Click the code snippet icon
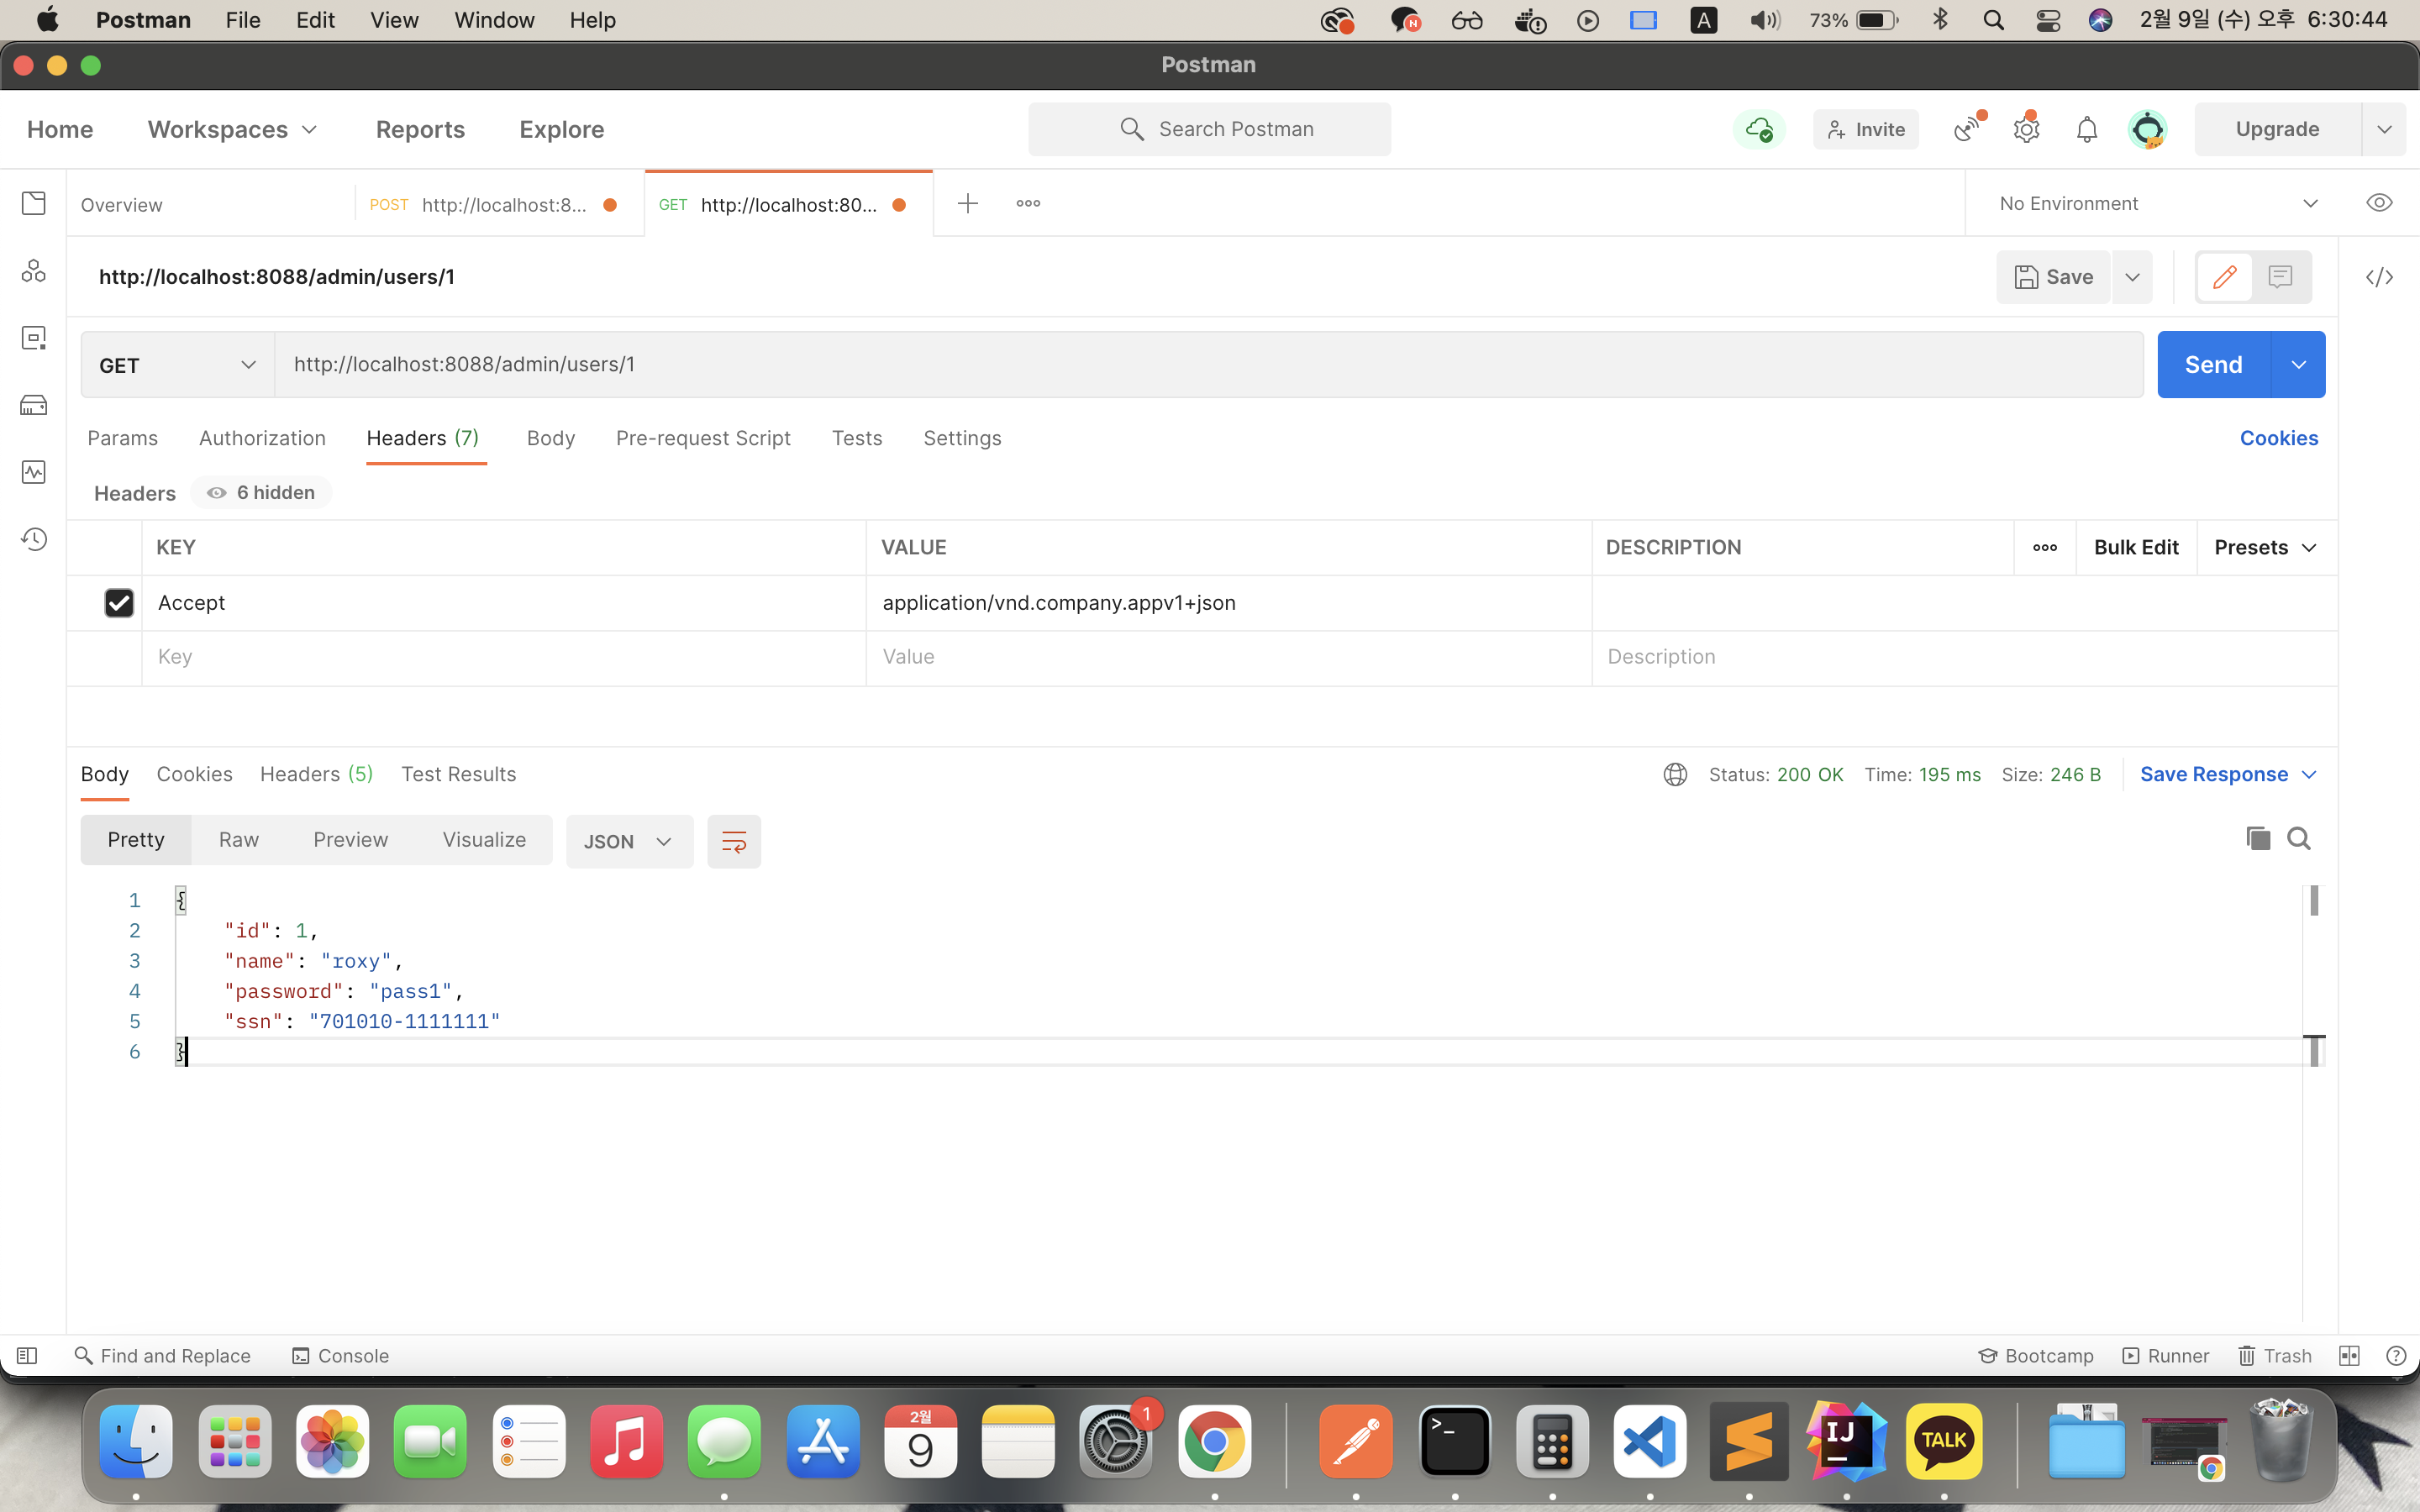The width and height of the screenshot is (2420, 1512). point(2379,277)
